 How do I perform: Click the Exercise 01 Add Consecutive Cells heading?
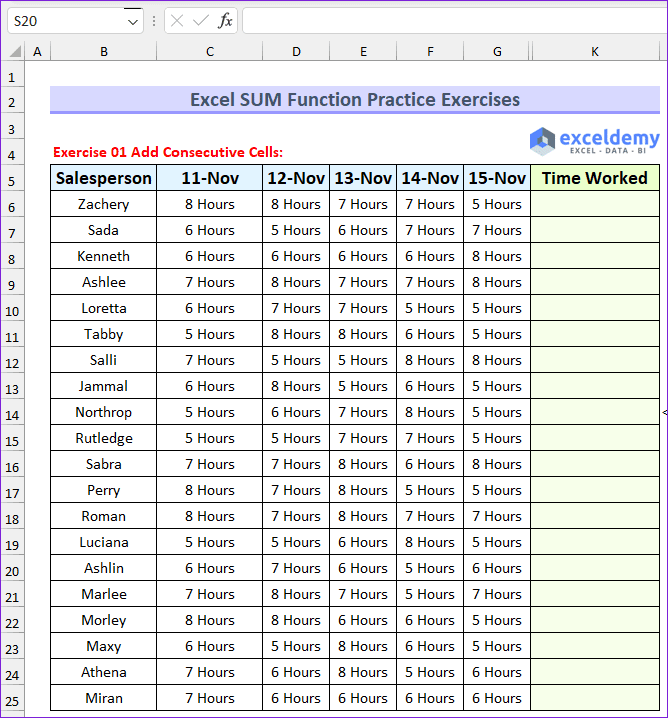click(x=168, y=152)
